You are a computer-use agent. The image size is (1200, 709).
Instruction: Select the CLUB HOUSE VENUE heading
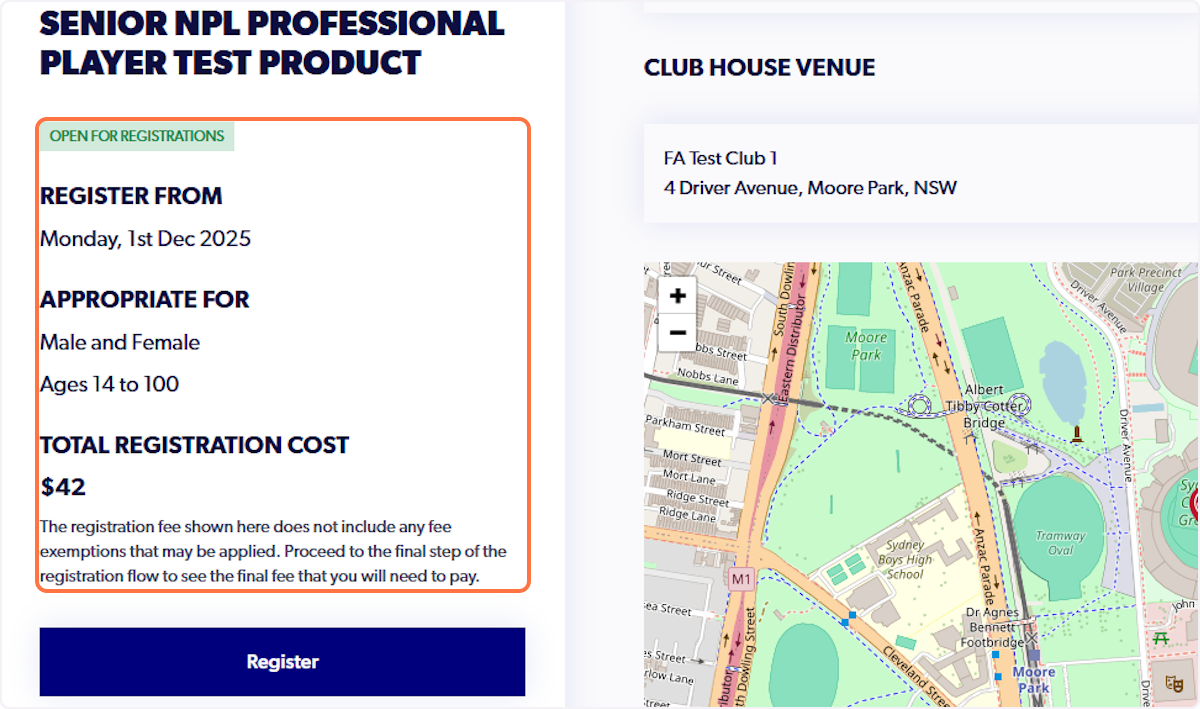tap(759, 67)
